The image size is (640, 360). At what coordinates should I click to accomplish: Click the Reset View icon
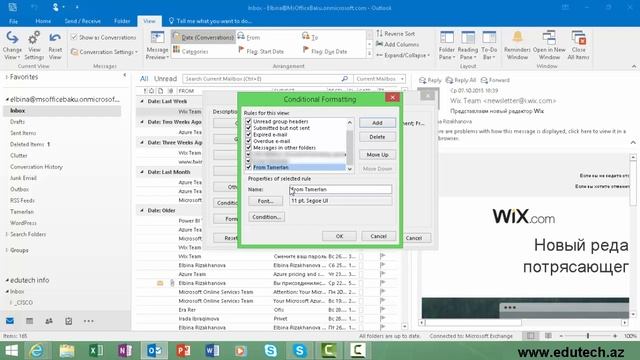tap(55, 38)
